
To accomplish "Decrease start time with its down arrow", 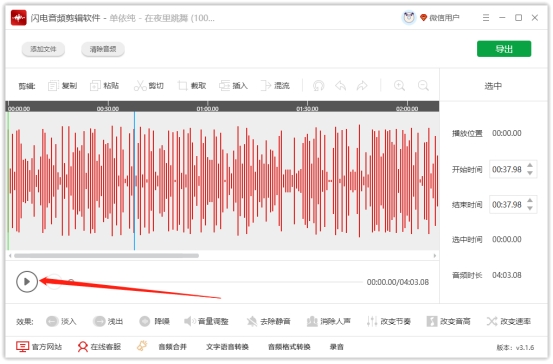I will point(530,173).
